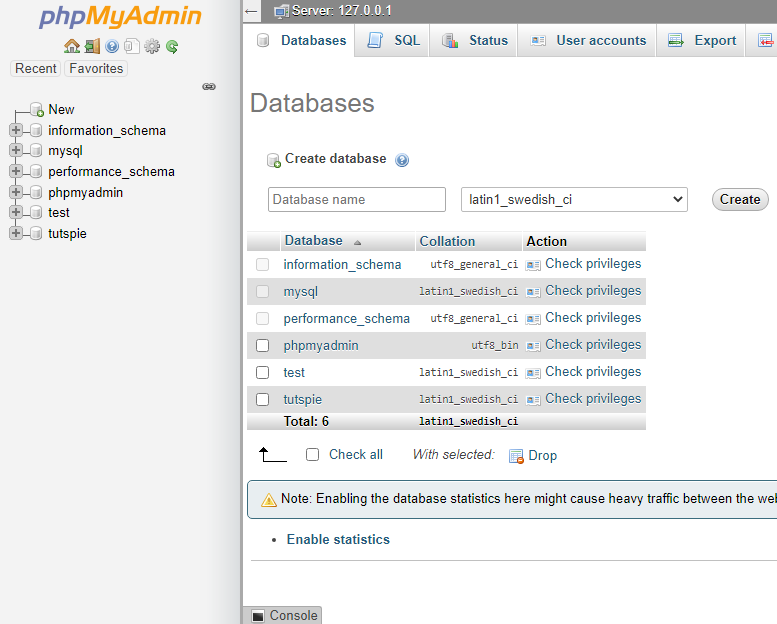Click the Create button
This screenshot has width=777, height=624.
pyautogui.click(x=740, y=200)
